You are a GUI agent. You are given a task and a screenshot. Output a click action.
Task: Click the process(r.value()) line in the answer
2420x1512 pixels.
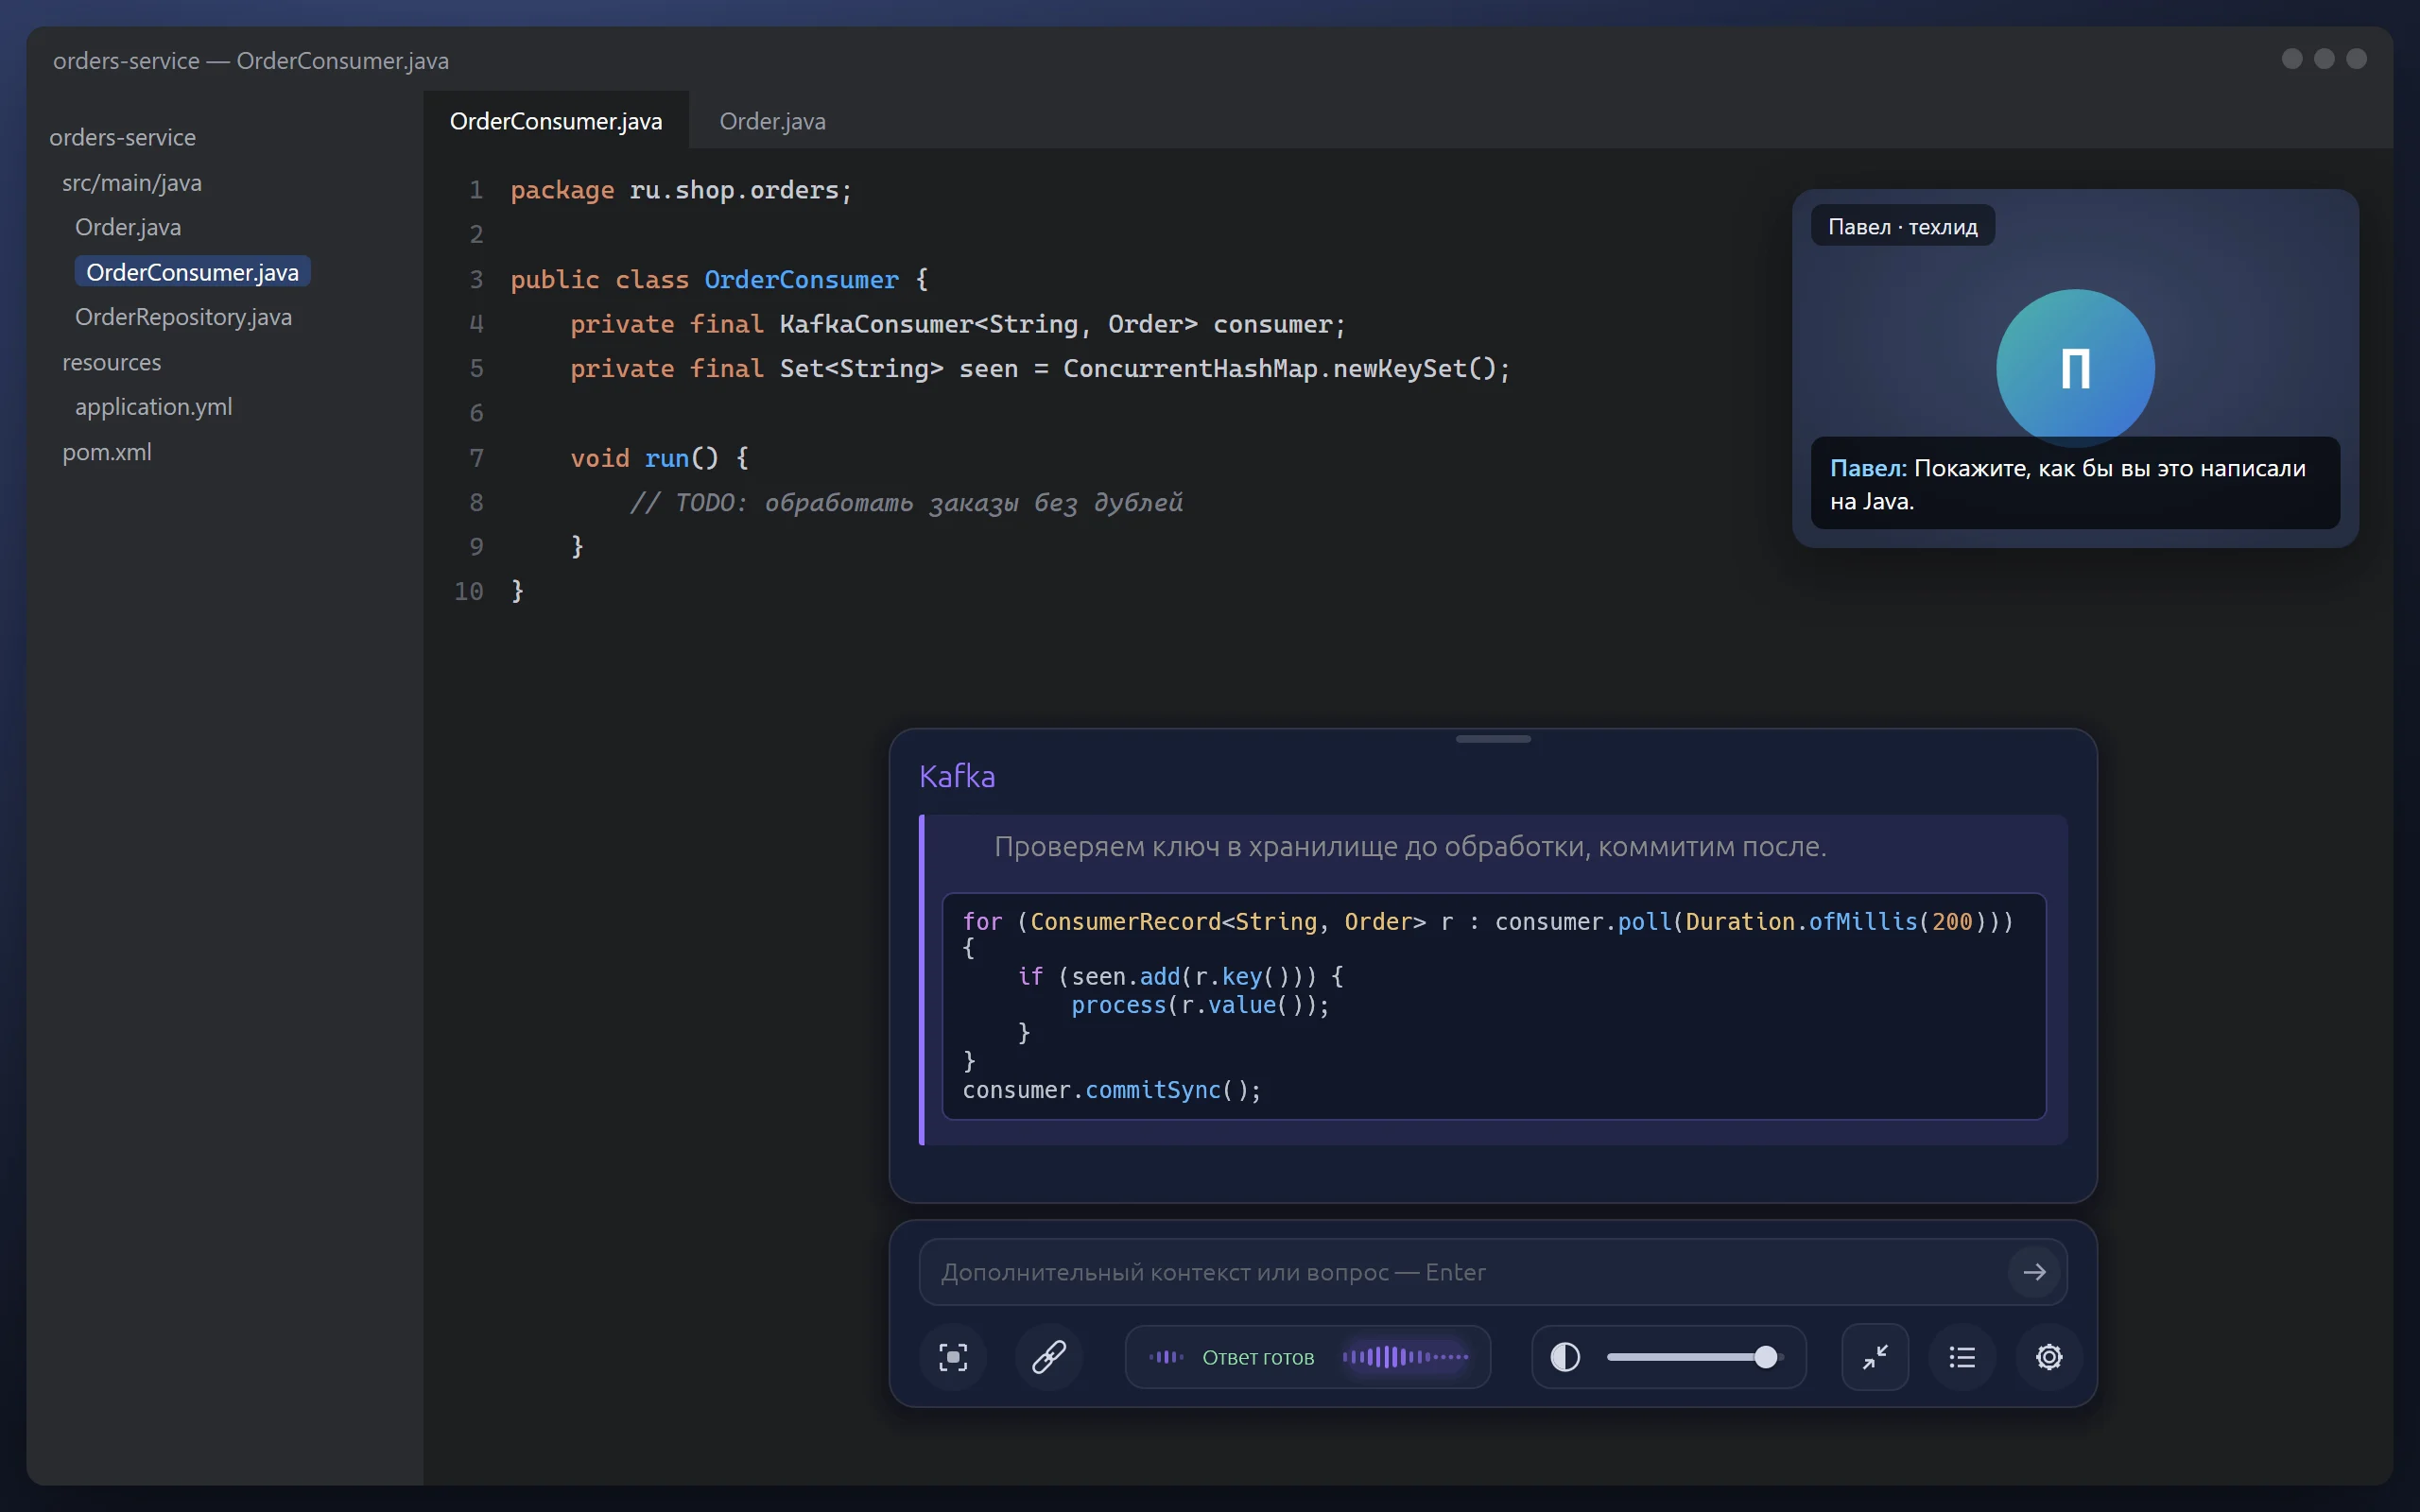point(1200,1005)
